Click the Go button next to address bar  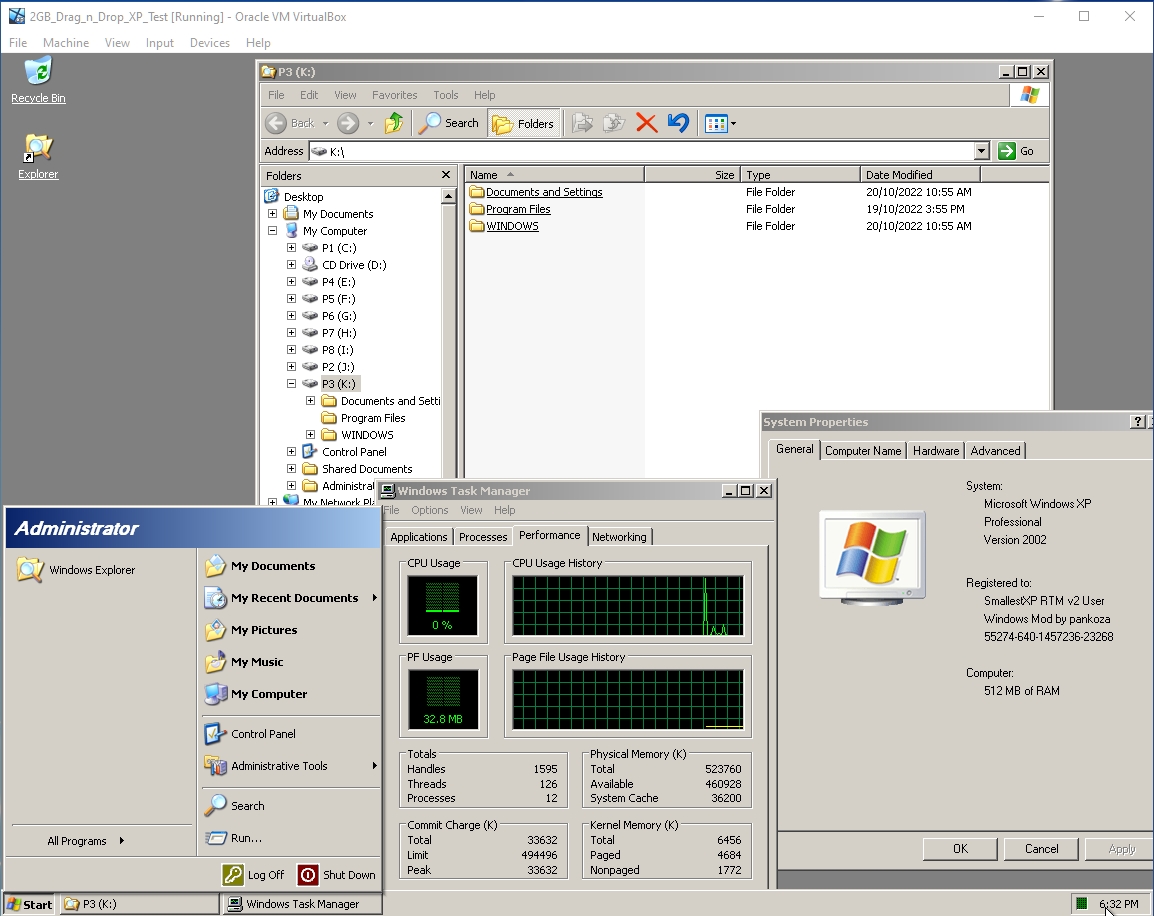click(1016, 151)
